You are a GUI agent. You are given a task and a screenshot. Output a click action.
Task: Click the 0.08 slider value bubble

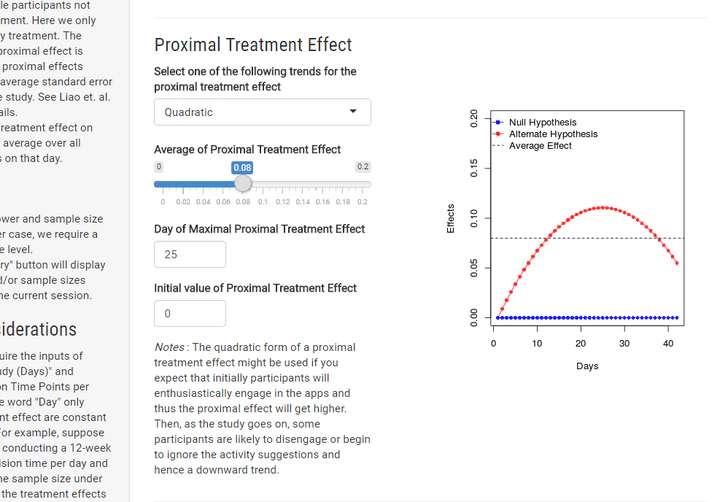pyautogui.click(x=243, y=167)
